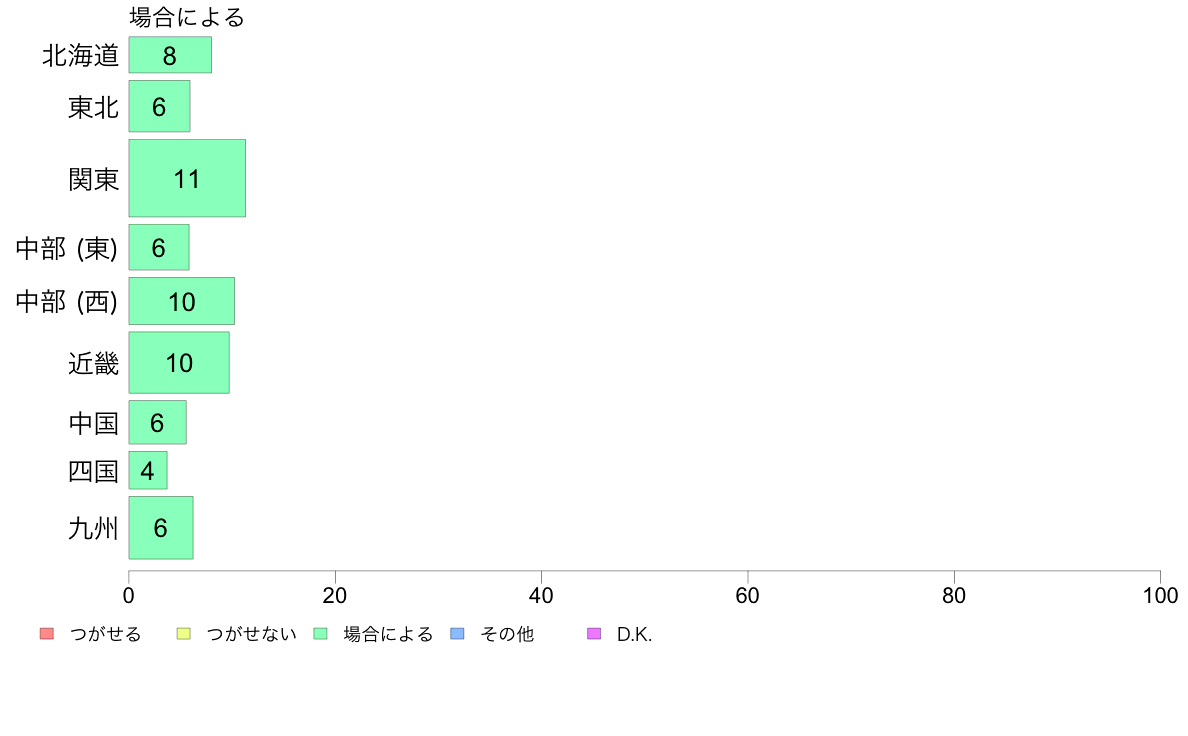Click the green 場合による legend swatch
1188x736 pixels.
point(320,634)
